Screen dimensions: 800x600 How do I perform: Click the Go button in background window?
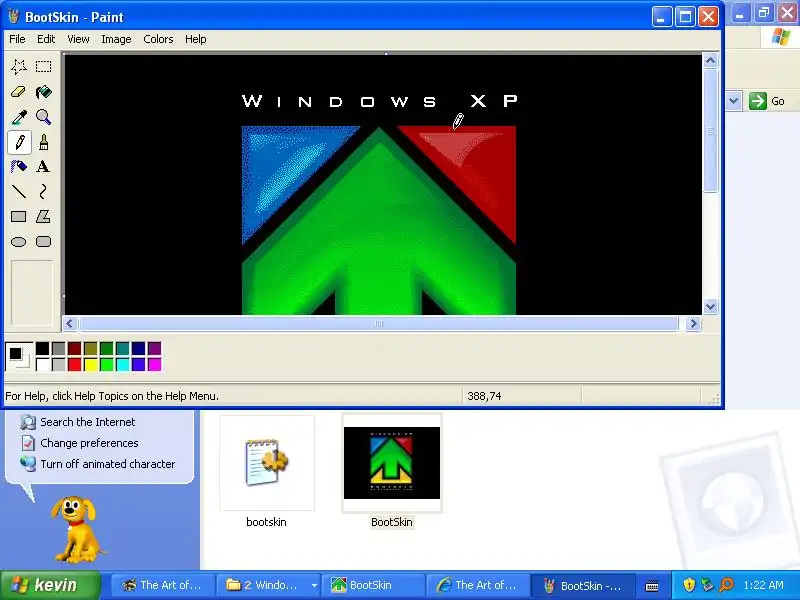[x=767, y=101]
